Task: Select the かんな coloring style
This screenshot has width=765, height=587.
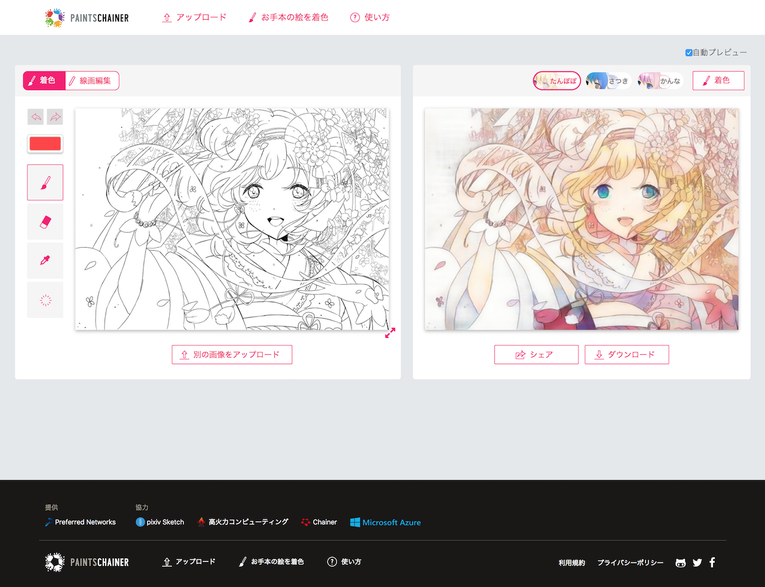Action: pos(660,81)
